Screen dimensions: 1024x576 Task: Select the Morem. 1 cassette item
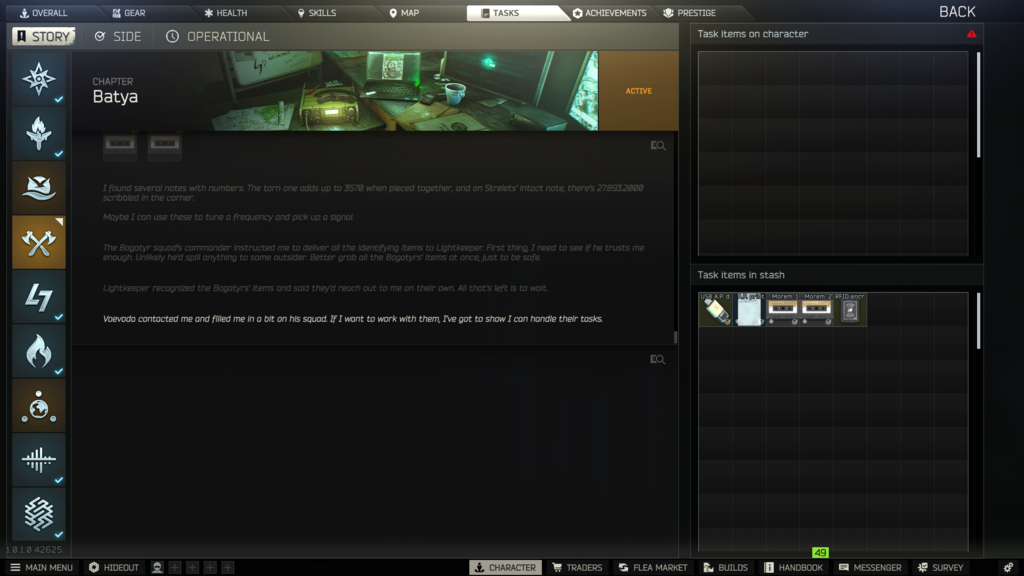(783, 310)
